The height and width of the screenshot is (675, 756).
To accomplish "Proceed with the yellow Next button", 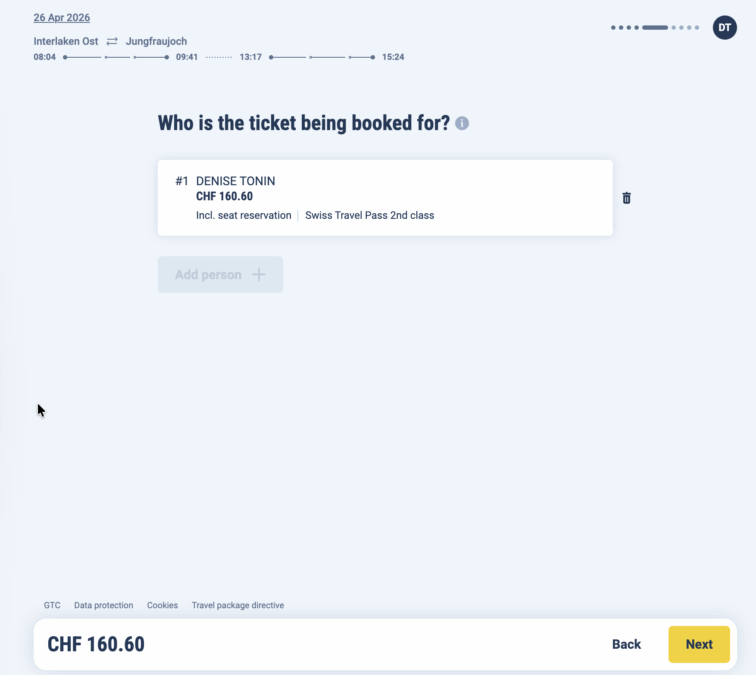I will click(699, 645).
